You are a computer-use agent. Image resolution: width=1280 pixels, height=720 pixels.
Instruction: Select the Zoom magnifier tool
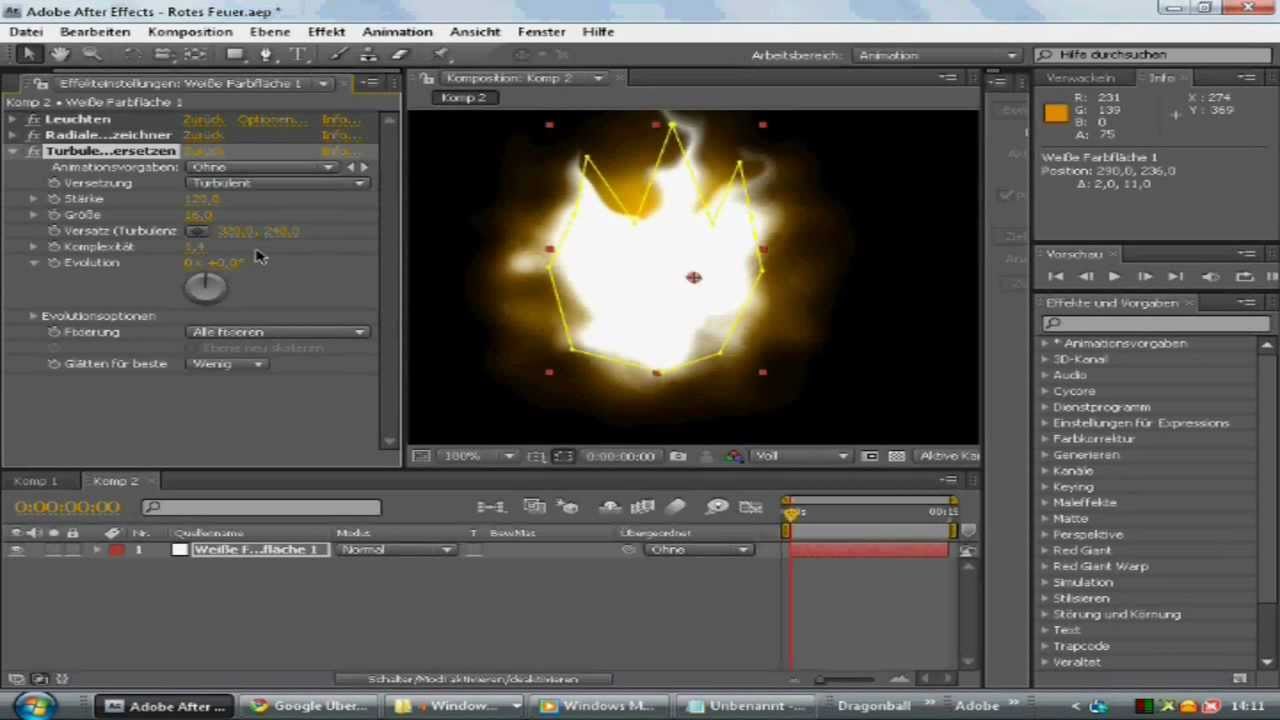pyautogui.click(x=91, y=55)
